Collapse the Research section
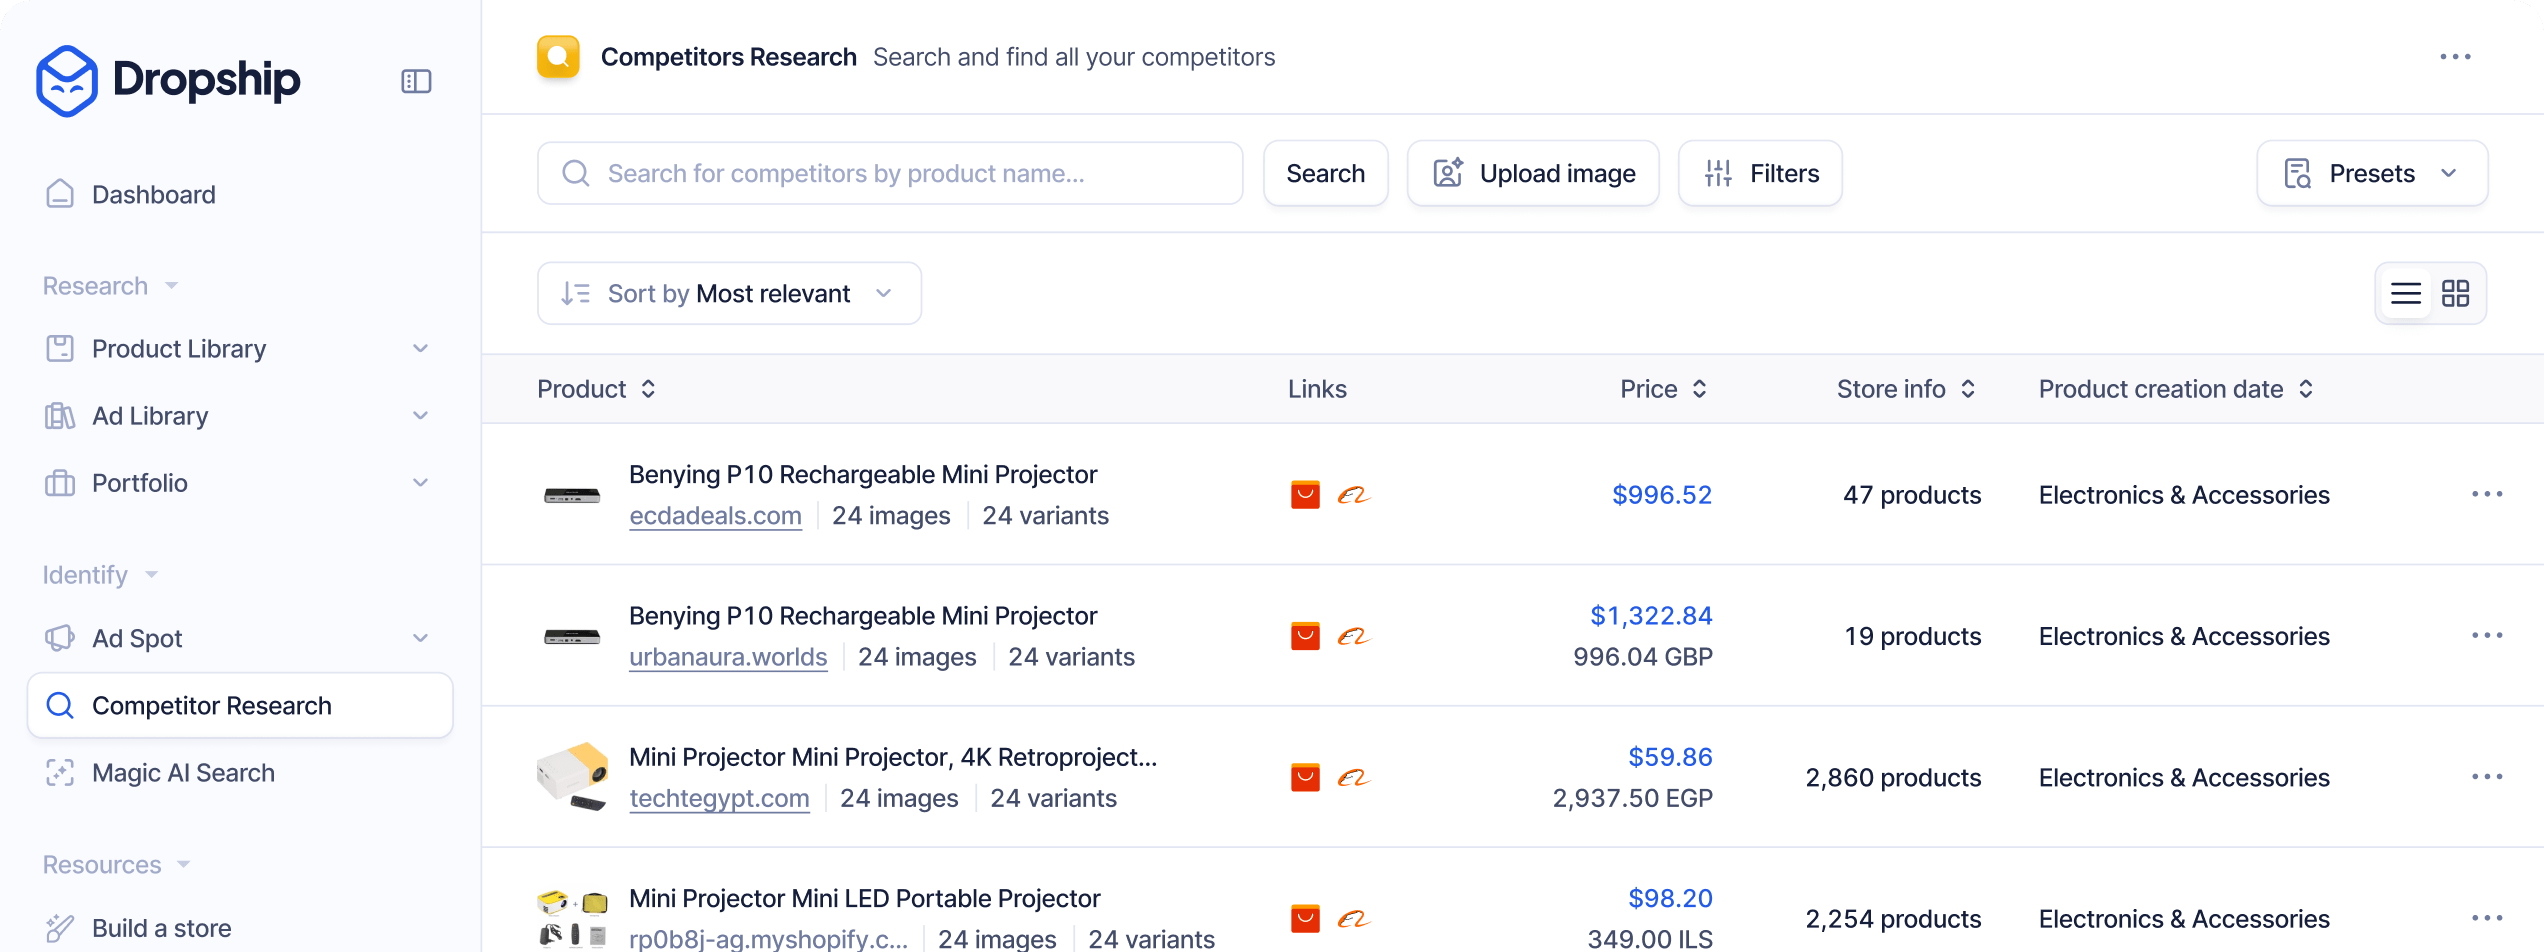Screen dimensions: 2544x952 (110, 286)
